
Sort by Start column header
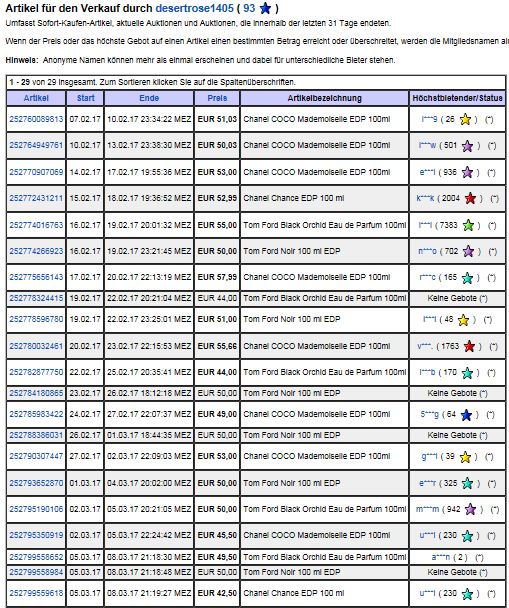coord(85,98)
